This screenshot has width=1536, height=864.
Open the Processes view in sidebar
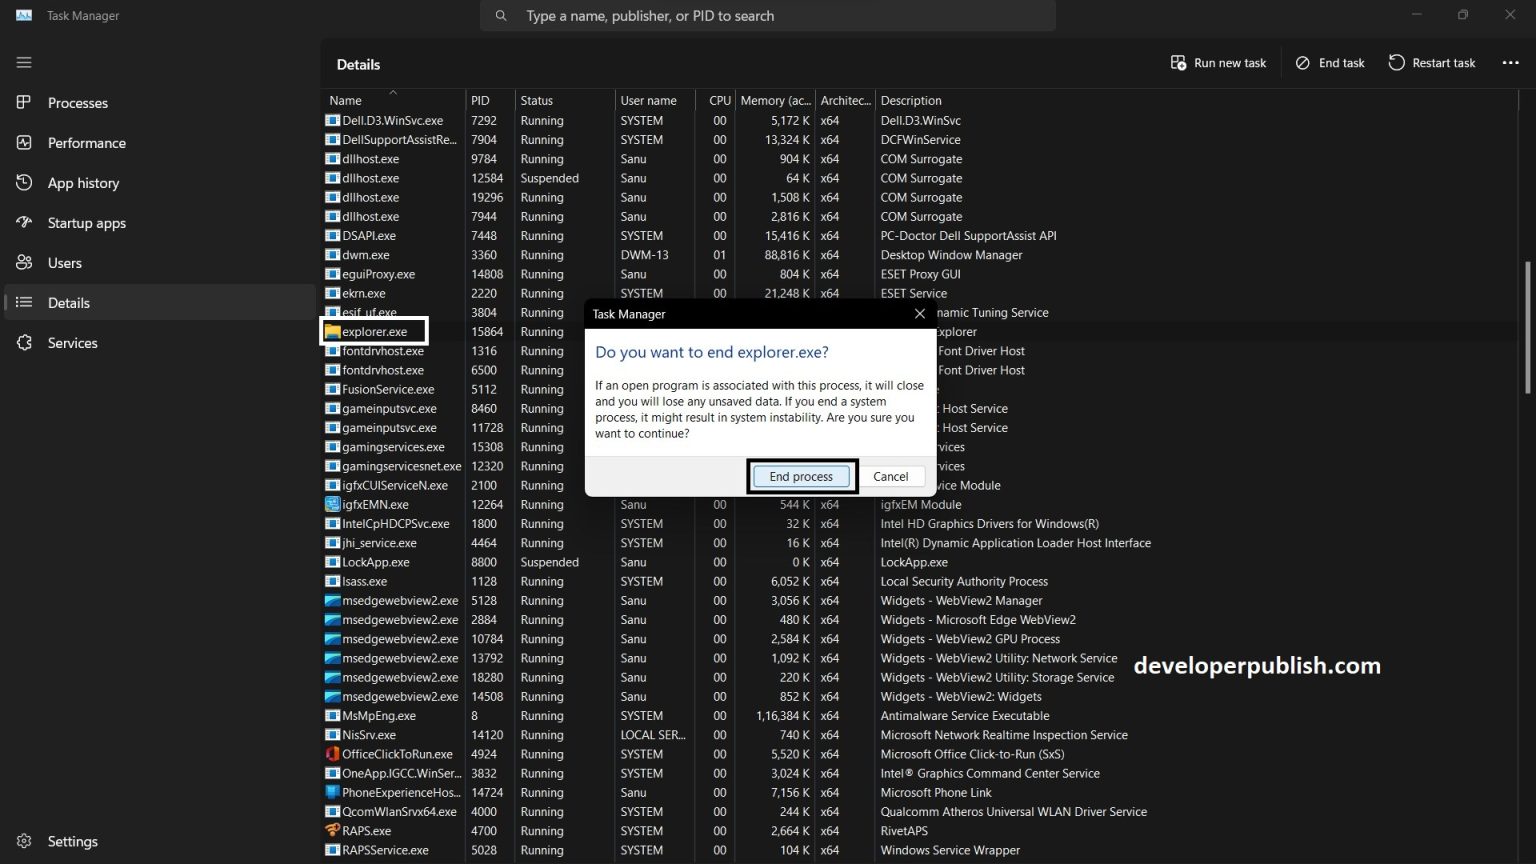click(78, 102)
